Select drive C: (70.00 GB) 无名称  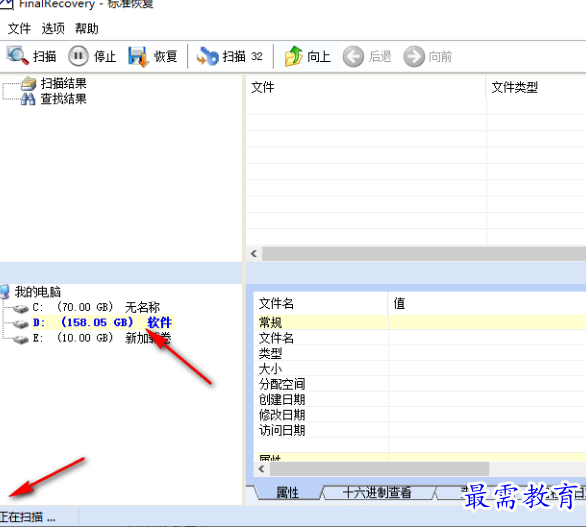point(96,308)
